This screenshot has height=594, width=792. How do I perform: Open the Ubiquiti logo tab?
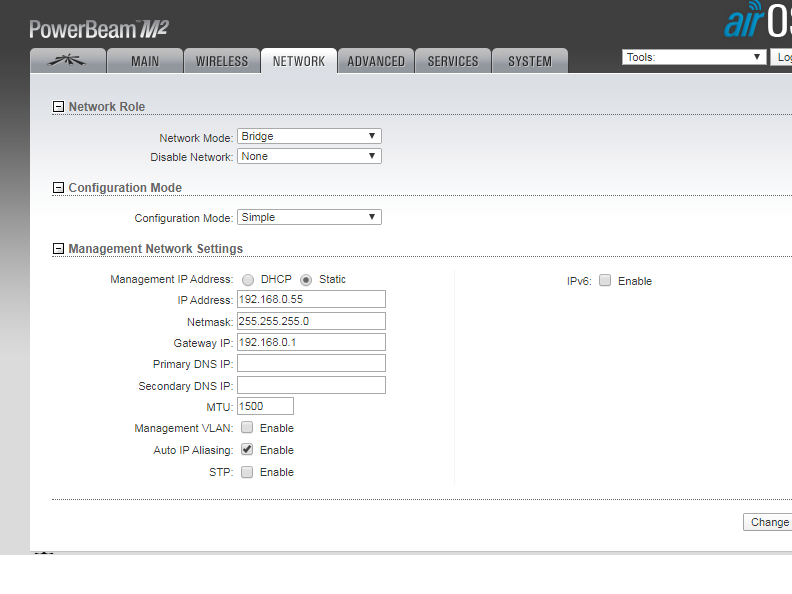point(68,61)
